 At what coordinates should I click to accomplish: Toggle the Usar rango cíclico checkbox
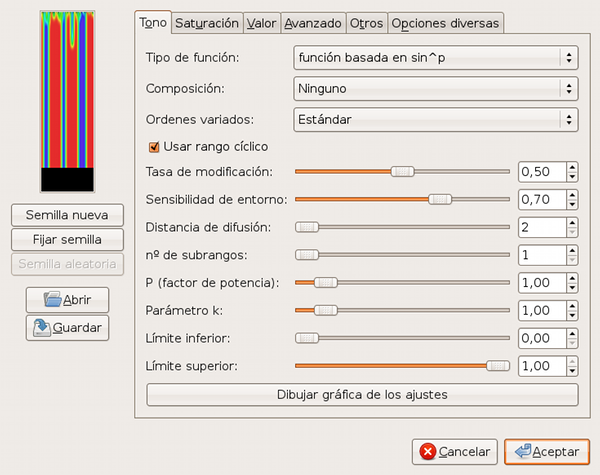(x=154, y=146)
